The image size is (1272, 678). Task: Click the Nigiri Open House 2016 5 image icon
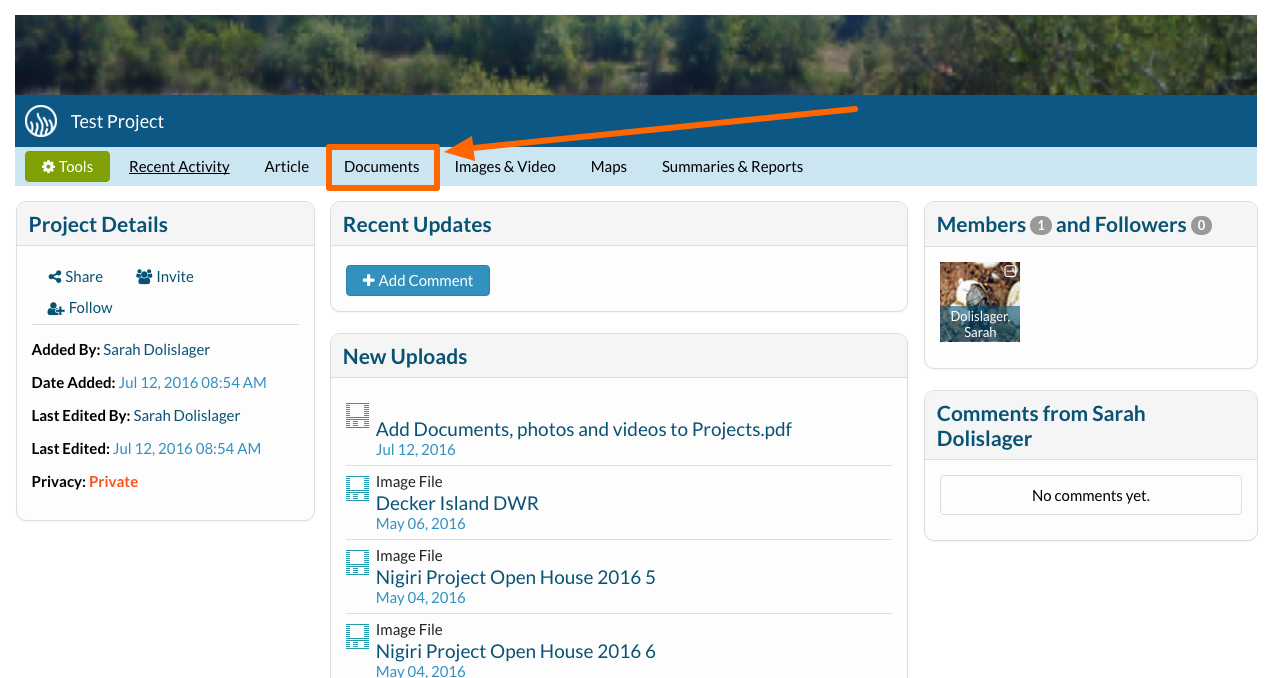[357, 563]
